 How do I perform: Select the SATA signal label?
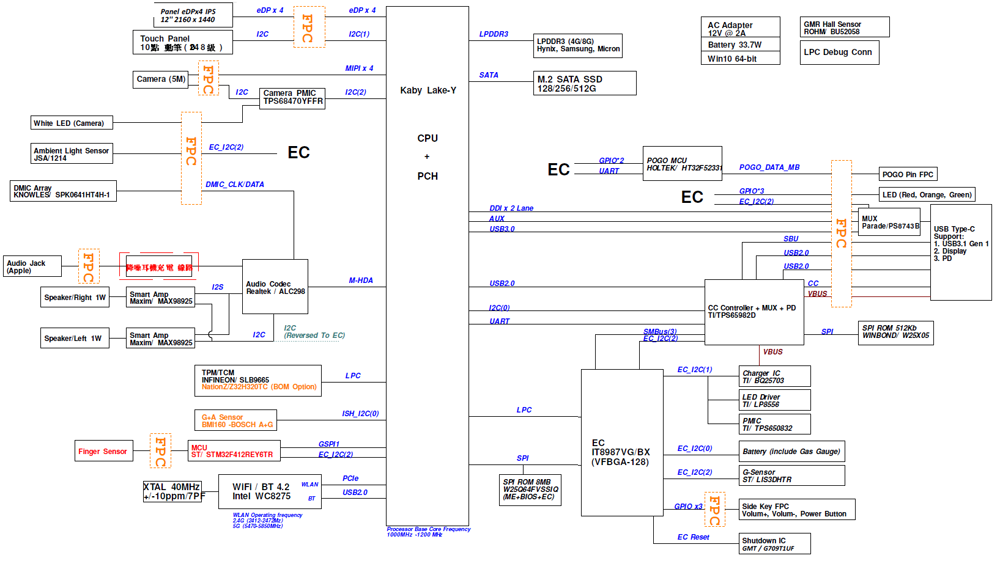click(489, 75)
